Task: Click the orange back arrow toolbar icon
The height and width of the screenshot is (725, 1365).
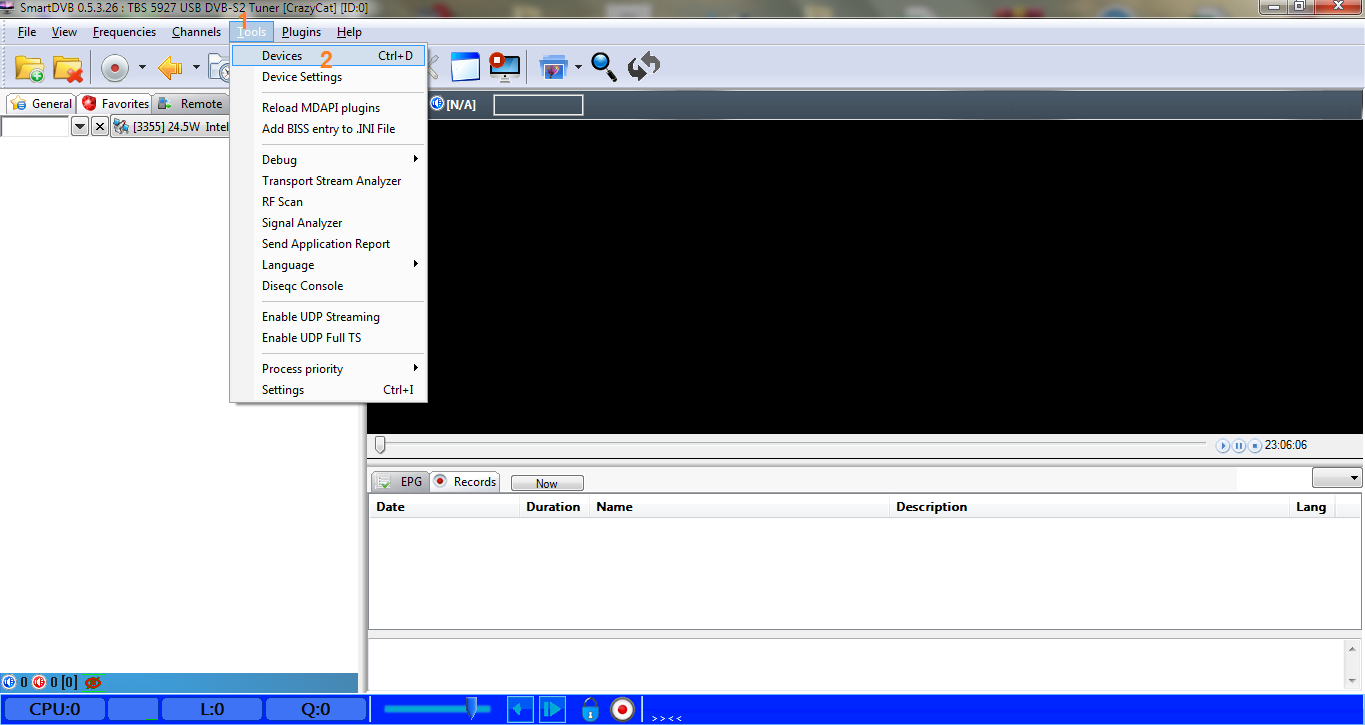Action: [170, 68]
